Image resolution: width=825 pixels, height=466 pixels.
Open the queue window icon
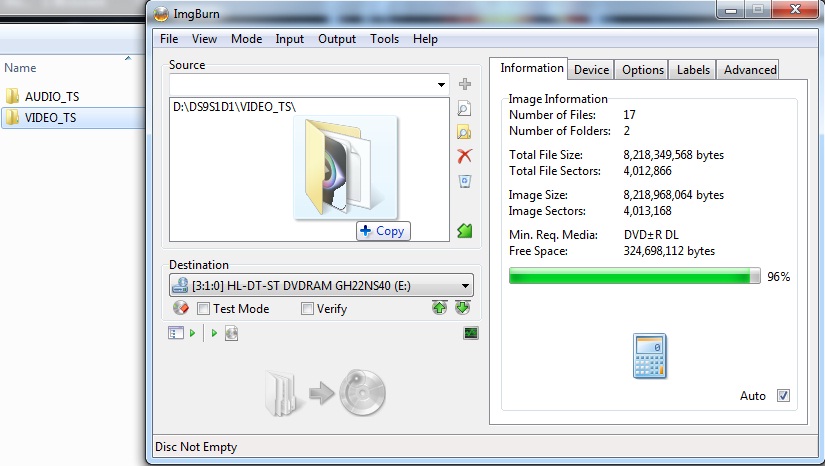pyautogui.click(x=176, y=333)
